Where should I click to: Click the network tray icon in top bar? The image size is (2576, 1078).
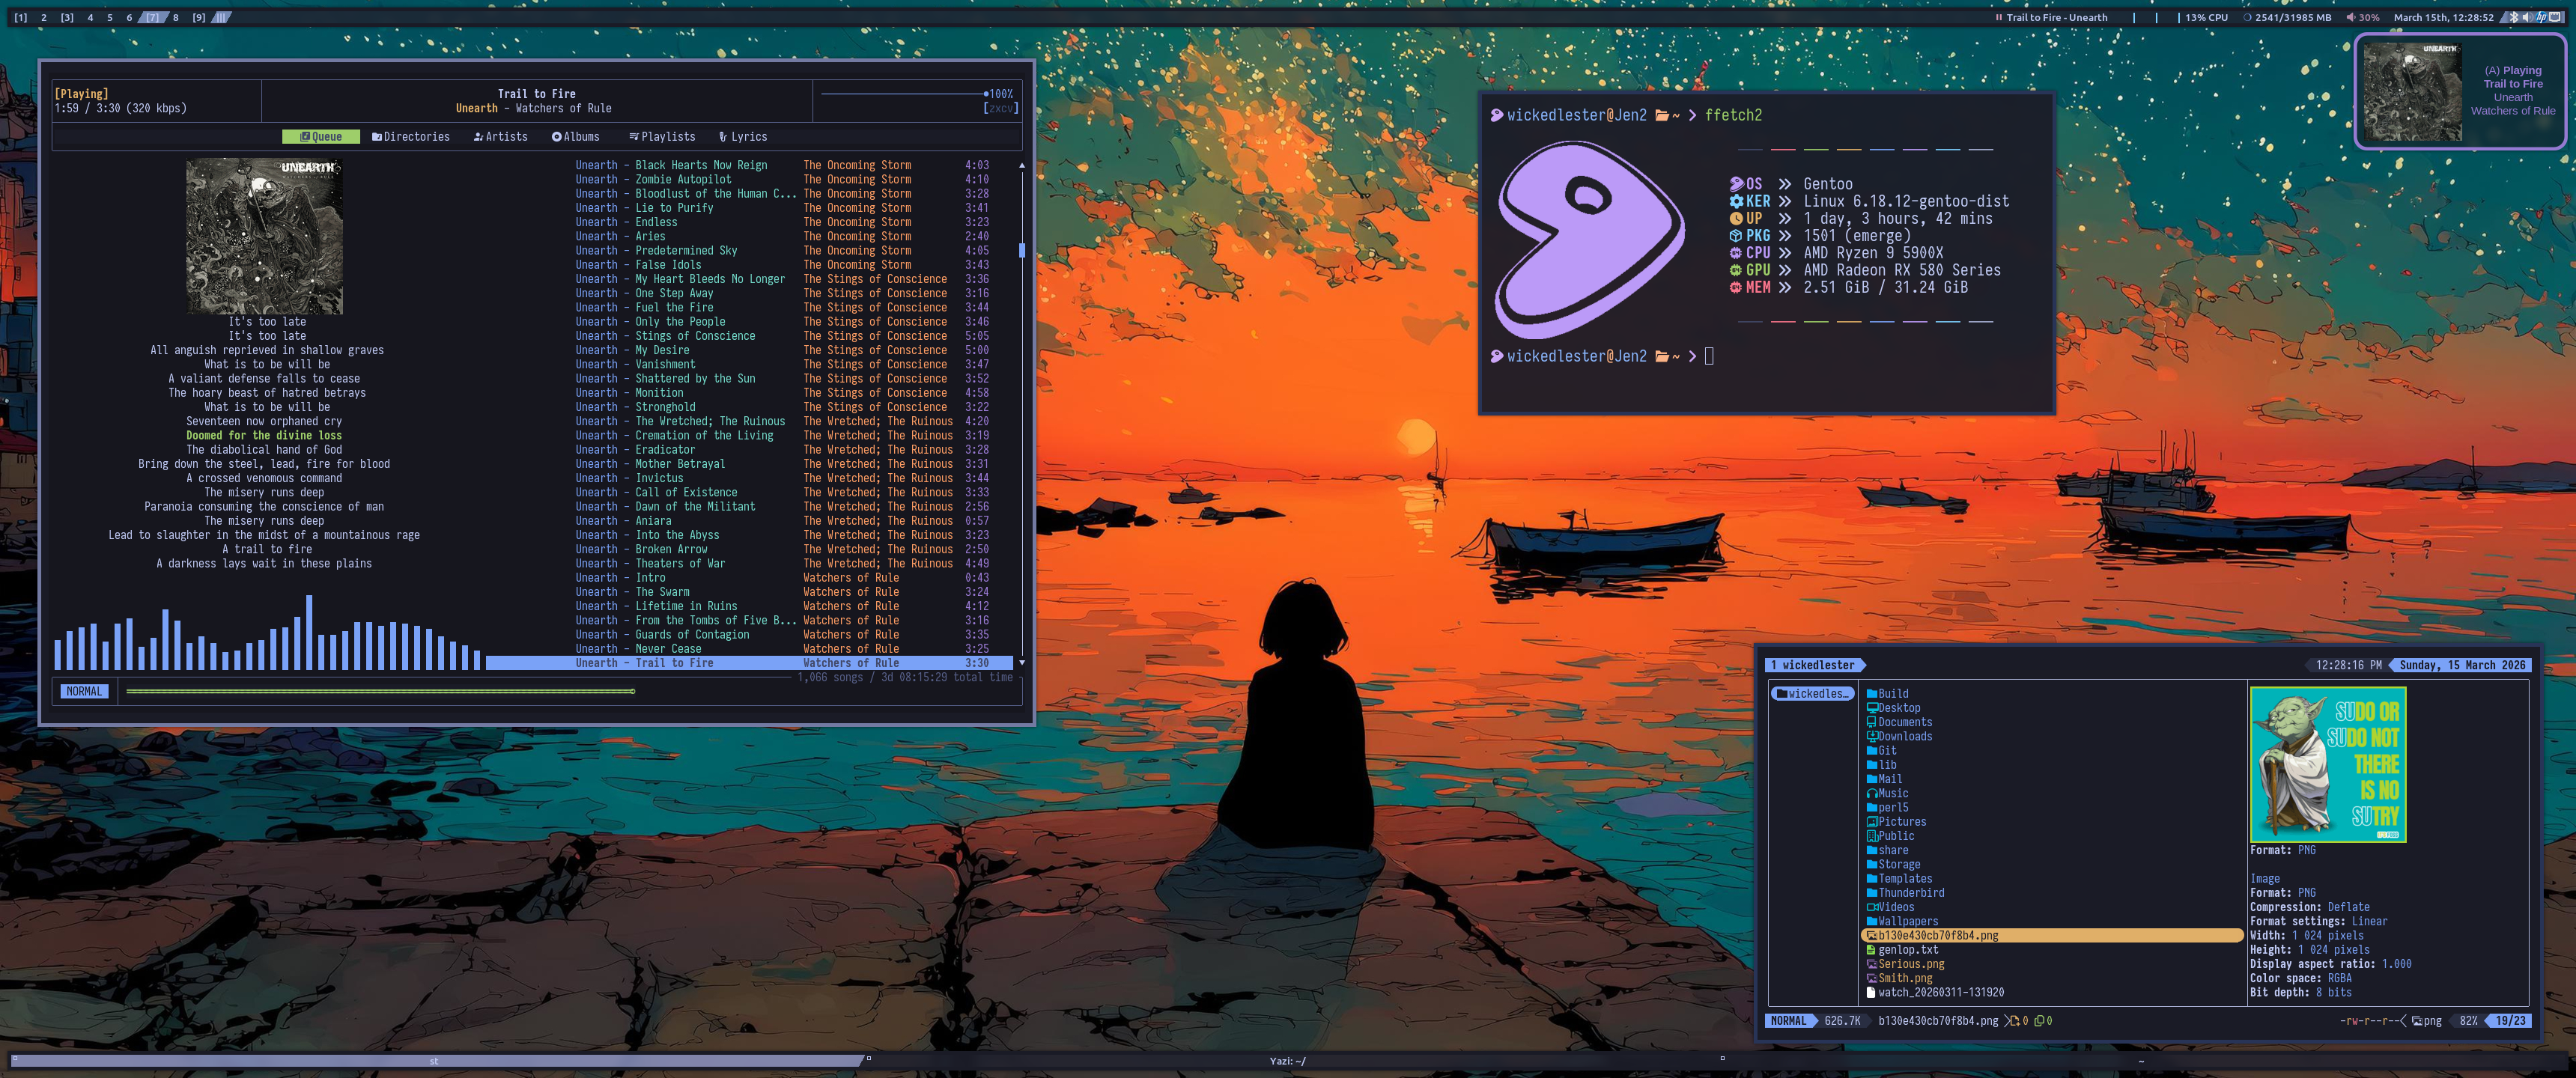point(2555,17)
